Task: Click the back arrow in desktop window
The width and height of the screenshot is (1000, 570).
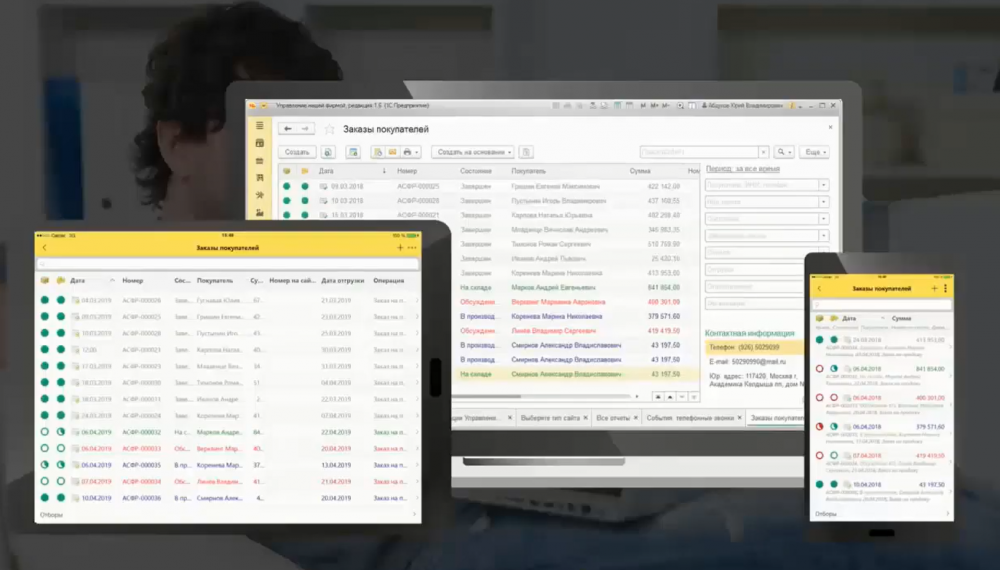Action: (288, 129)
